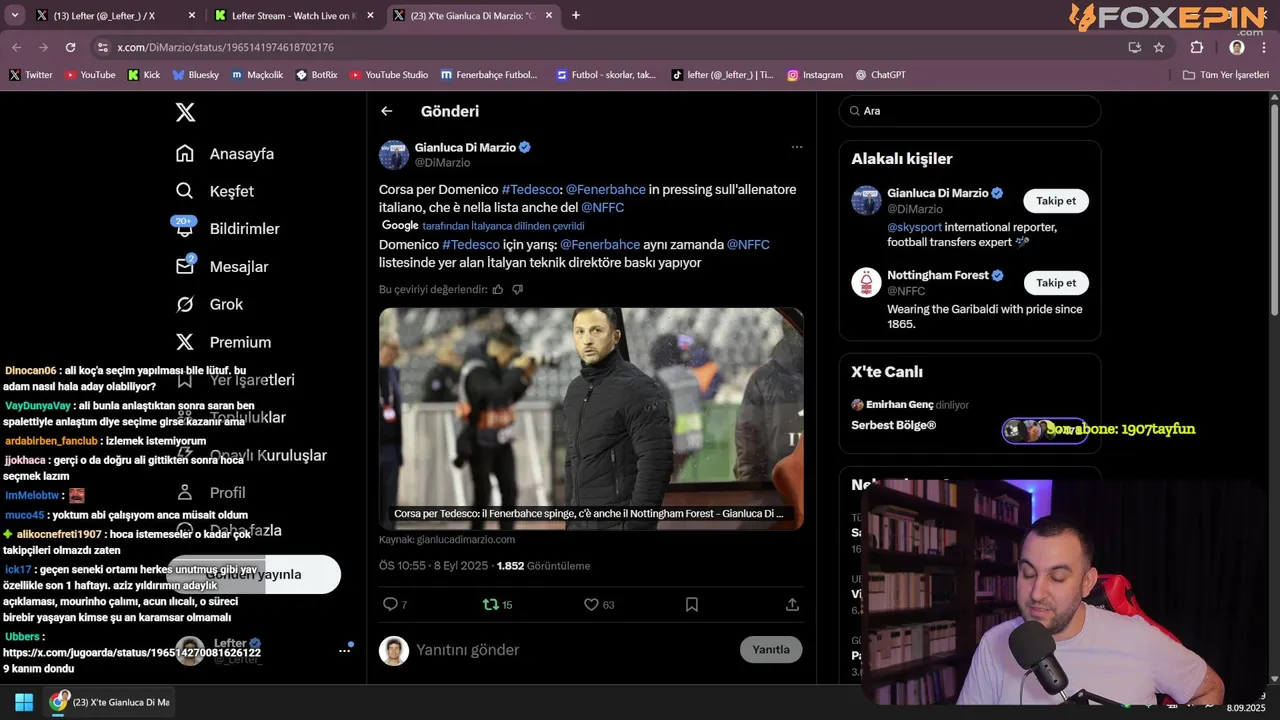This screenshot has height=720, width=1280.
Task: Click share icon on tweet
Action: 792,604
